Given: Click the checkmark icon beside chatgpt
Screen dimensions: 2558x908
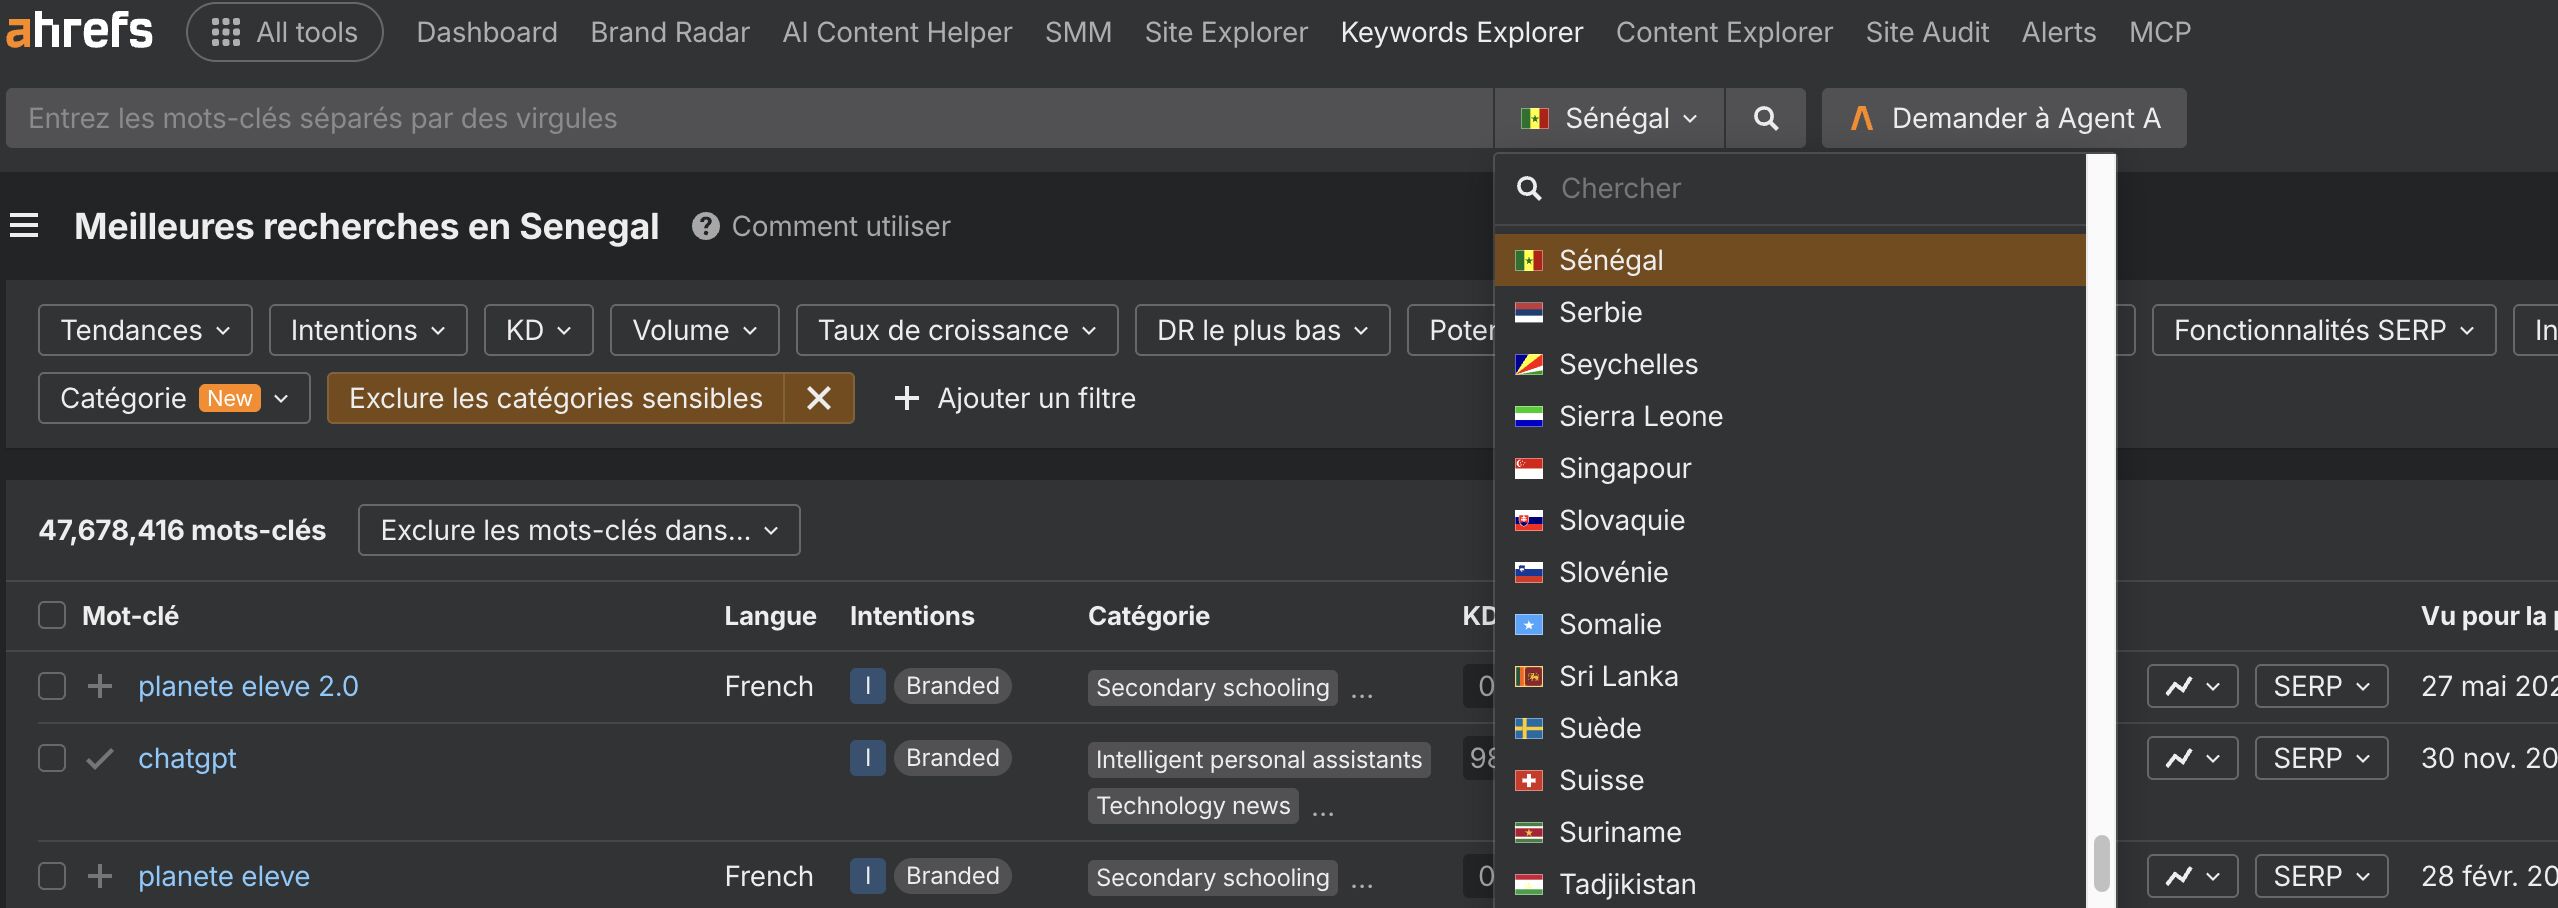Looking at the screenshot, I should click(x=100, y=759).
